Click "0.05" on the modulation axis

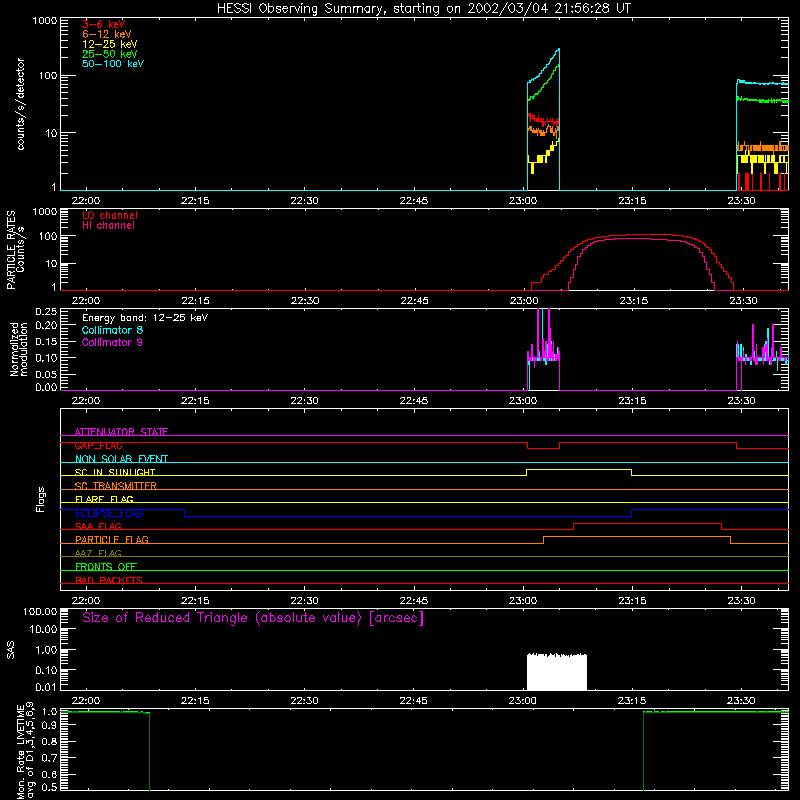(x=46, y=374)
